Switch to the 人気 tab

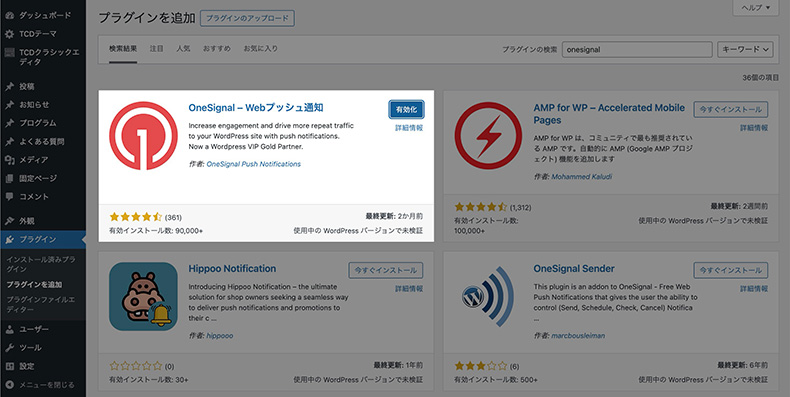pos(183,49)
